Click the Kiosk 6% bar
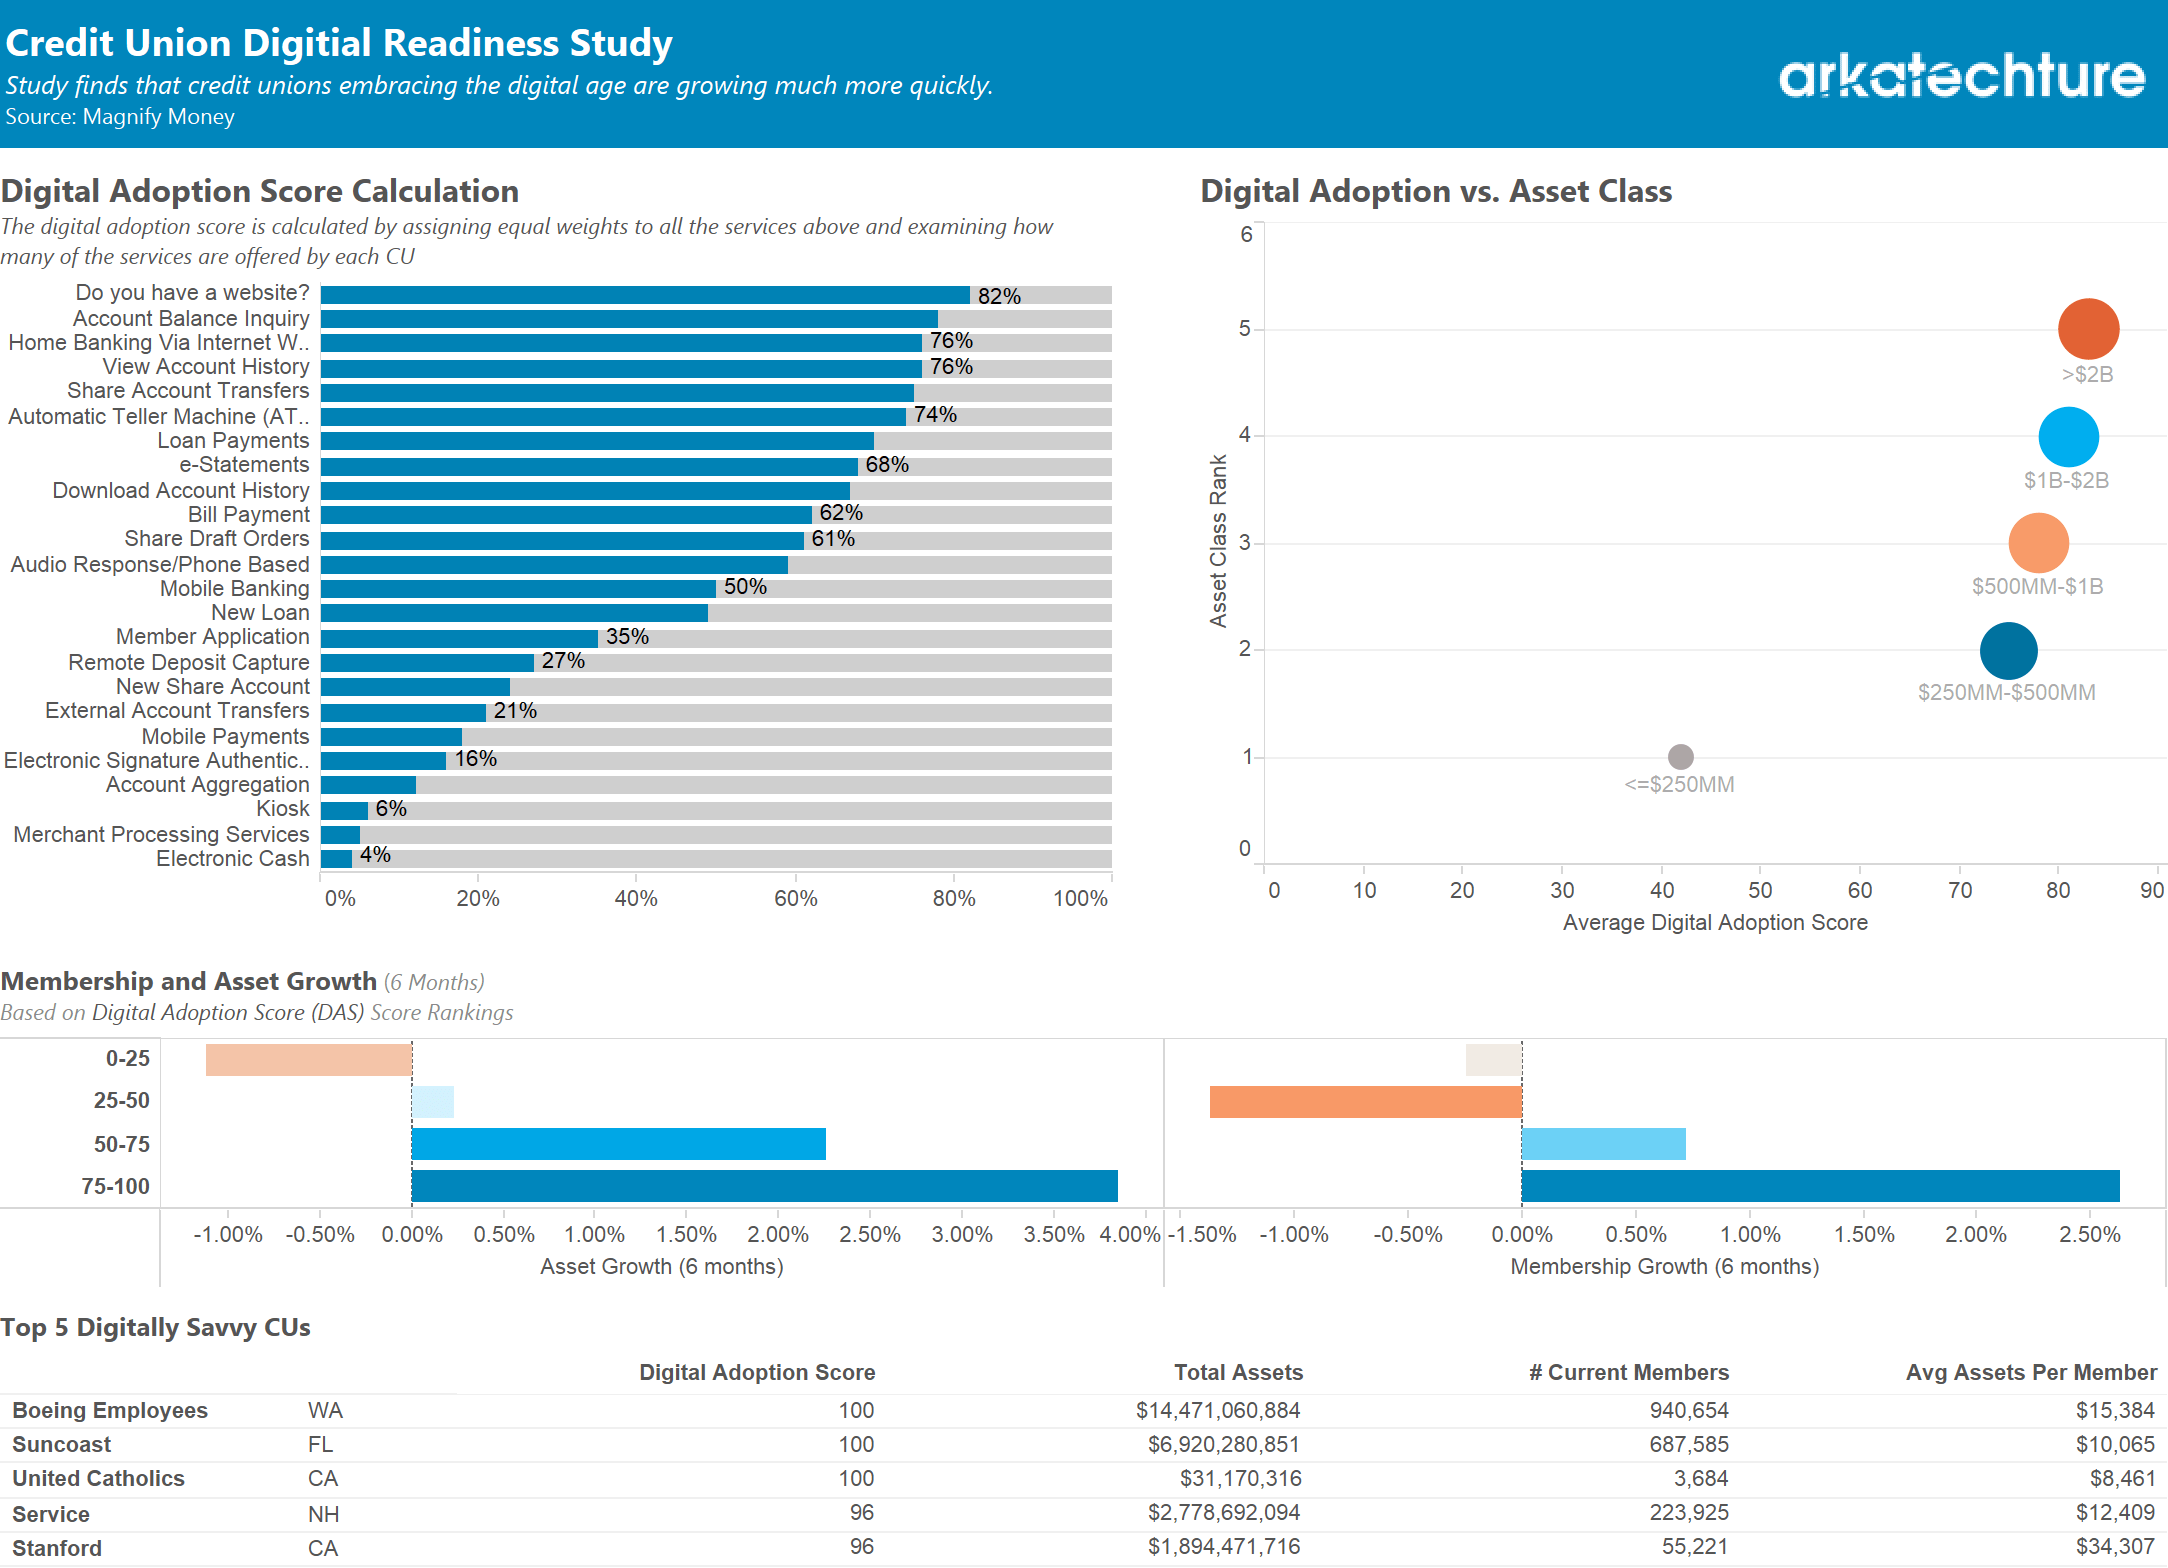This screenshot has width=2168, height=1568. coord(344,810)
